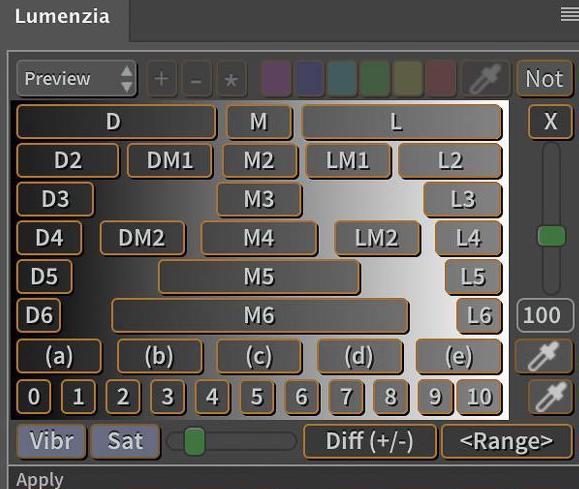Click the eyedropper beside the (e) button
The image size is (579, 489).
(544, 356)
